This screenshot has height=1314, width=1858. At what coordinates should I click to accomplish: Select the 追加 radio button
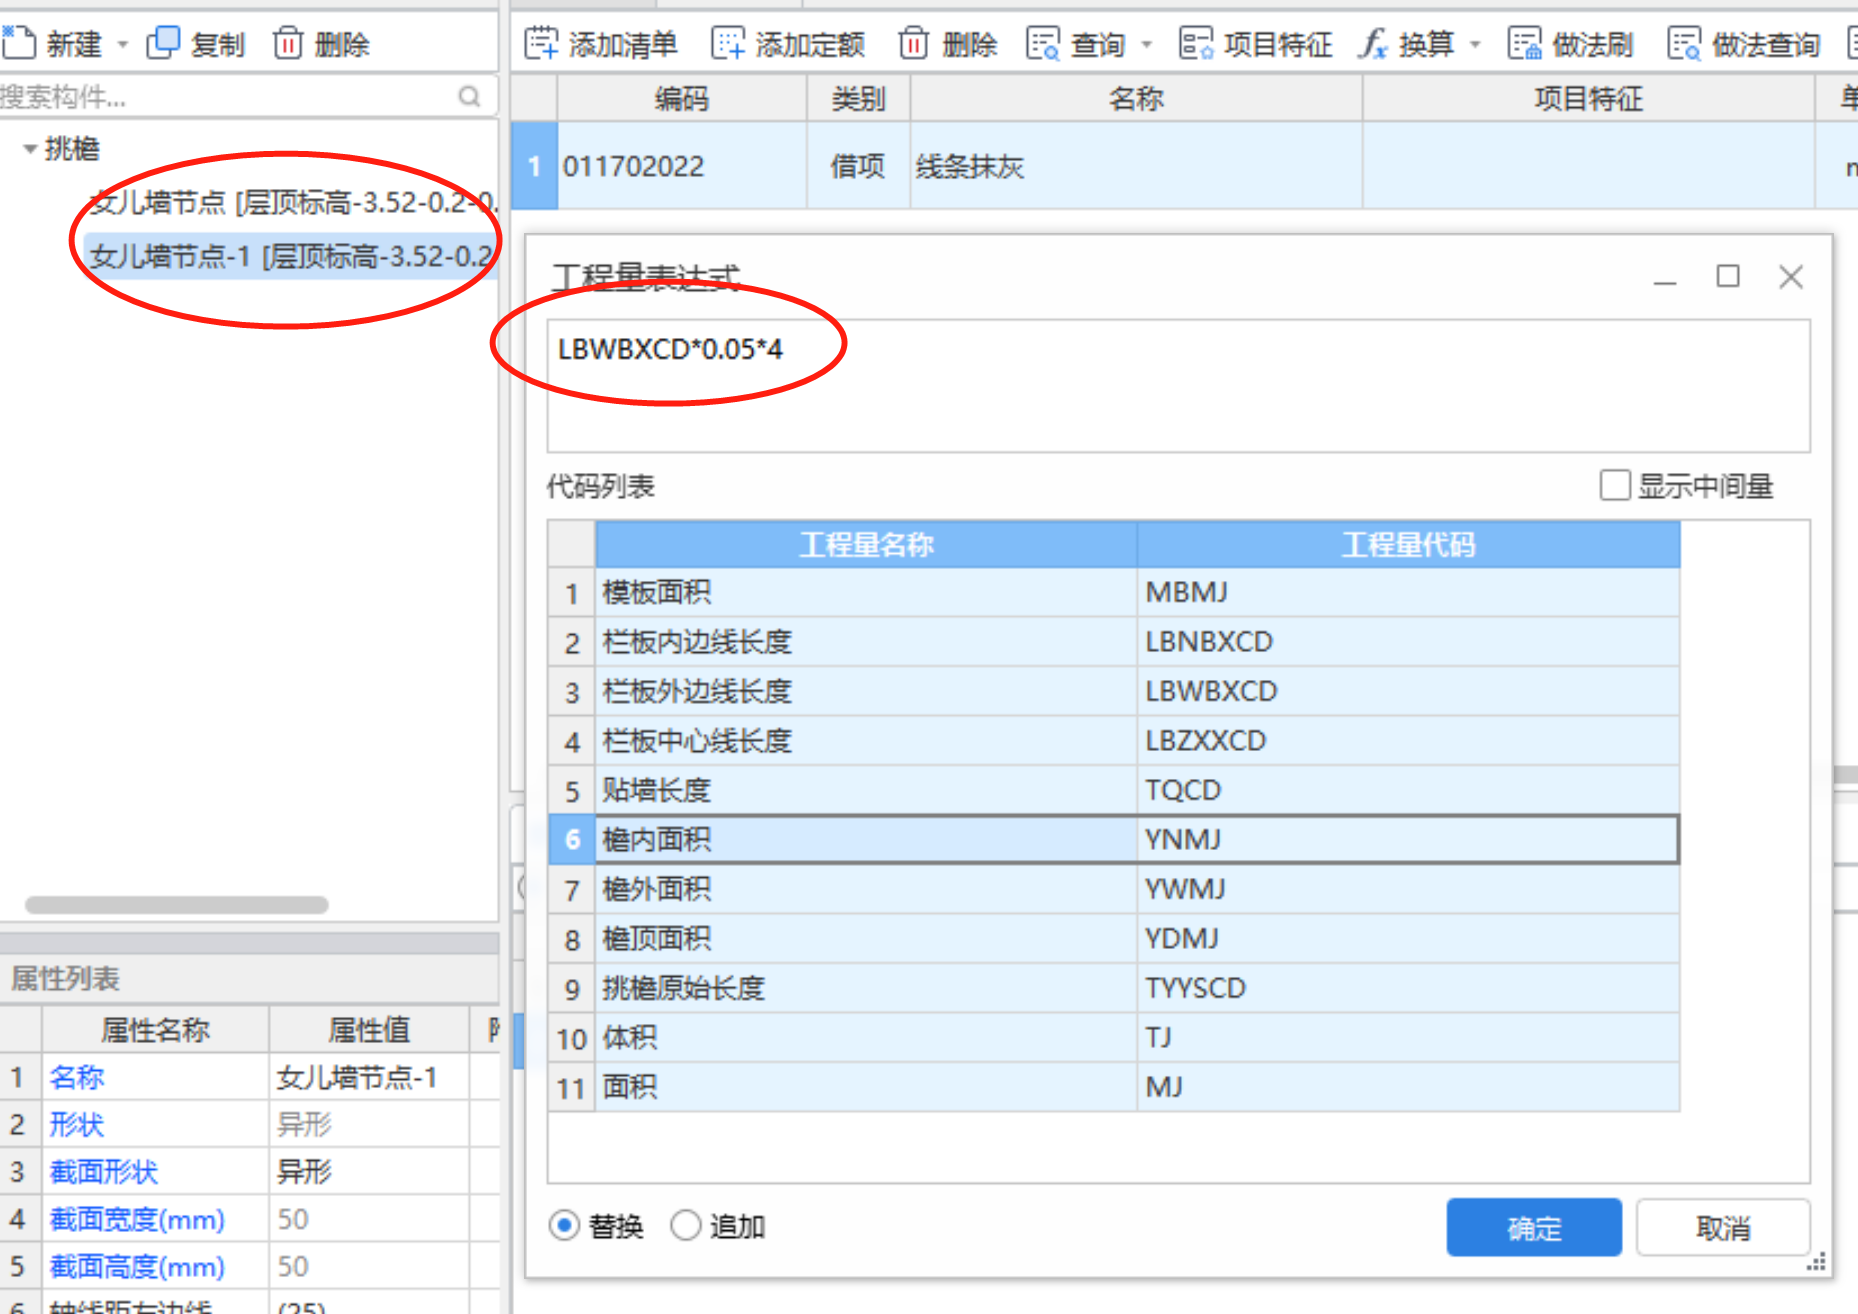coord(686,1226)
